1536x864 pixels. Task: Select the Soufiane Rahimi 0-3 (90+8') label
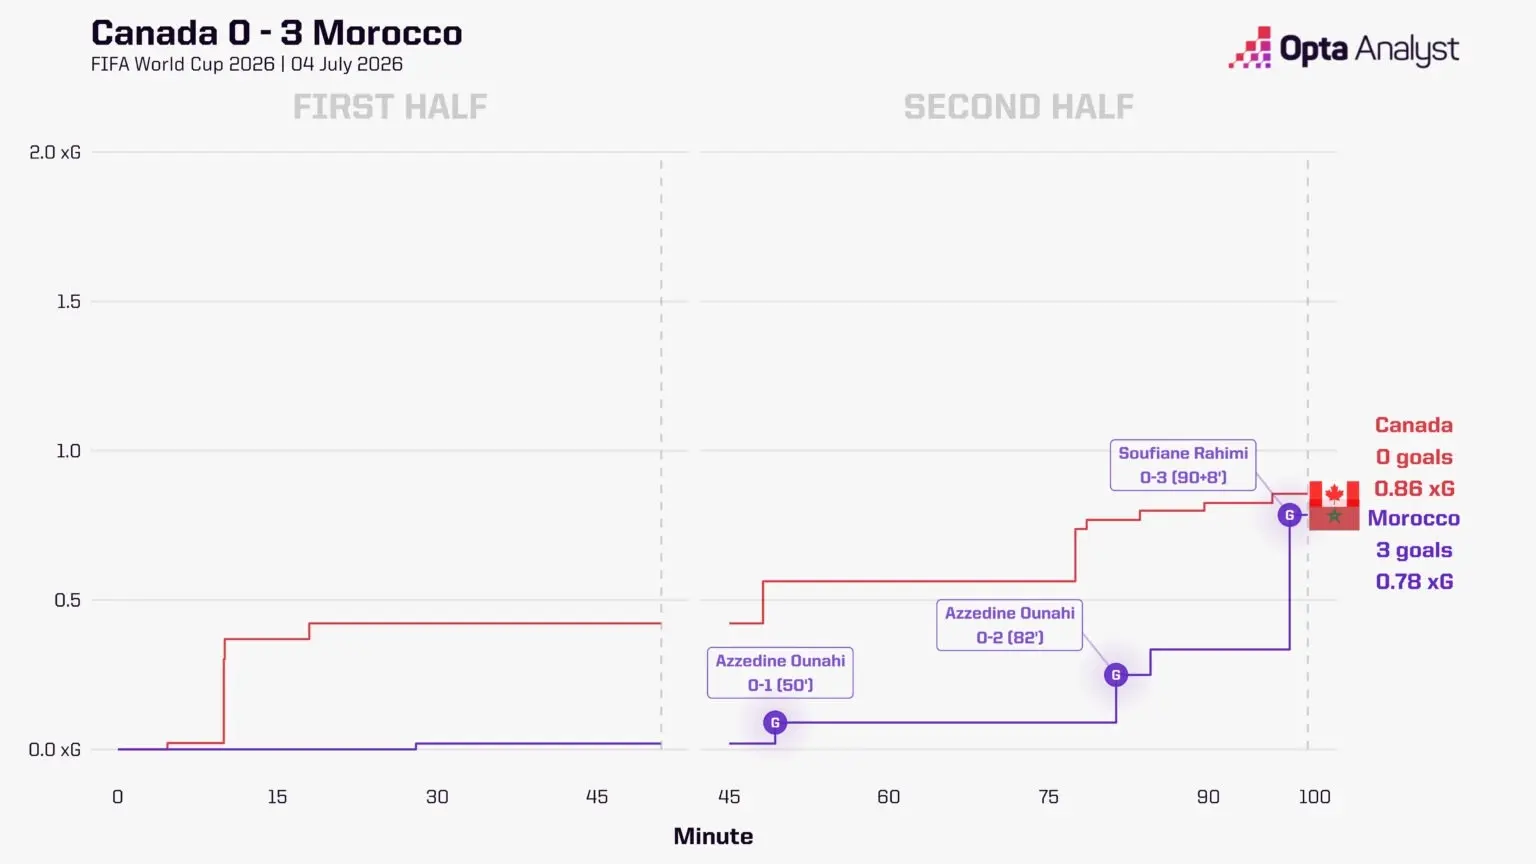coord(1183,465)
